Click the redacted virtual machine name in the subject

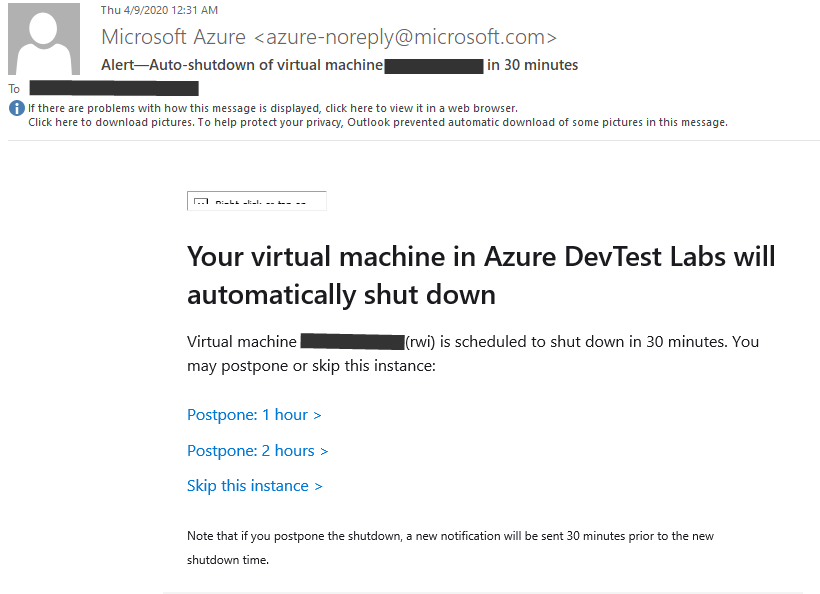[434, 66]
